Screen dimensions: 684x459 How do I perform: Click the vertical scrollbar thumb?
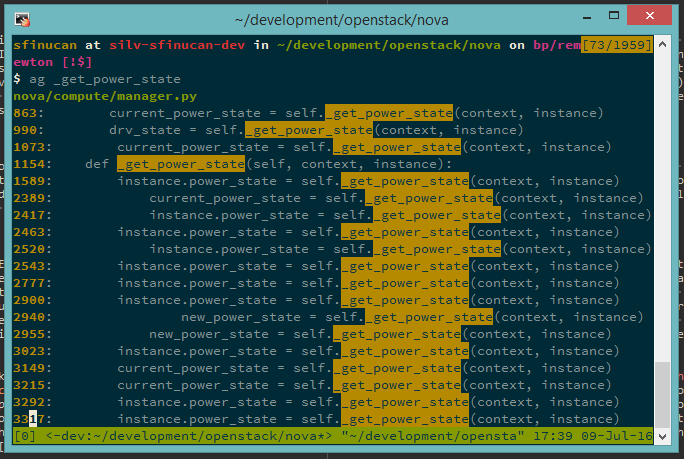(x=662, y=395)
